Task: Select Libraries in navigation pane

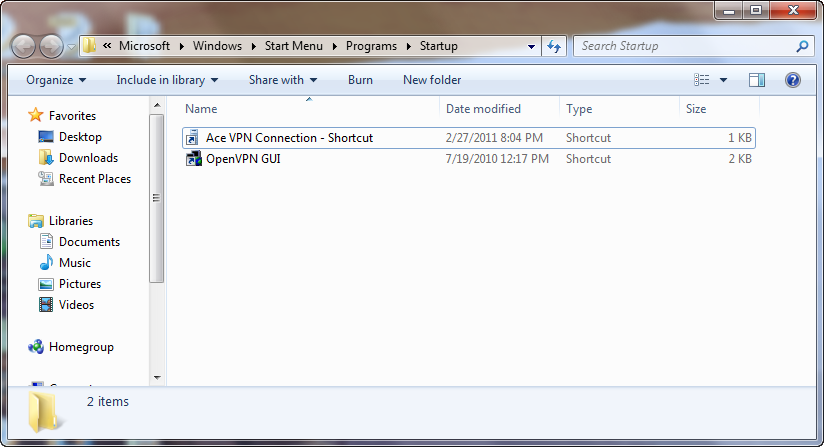Action: pos(70,221)
